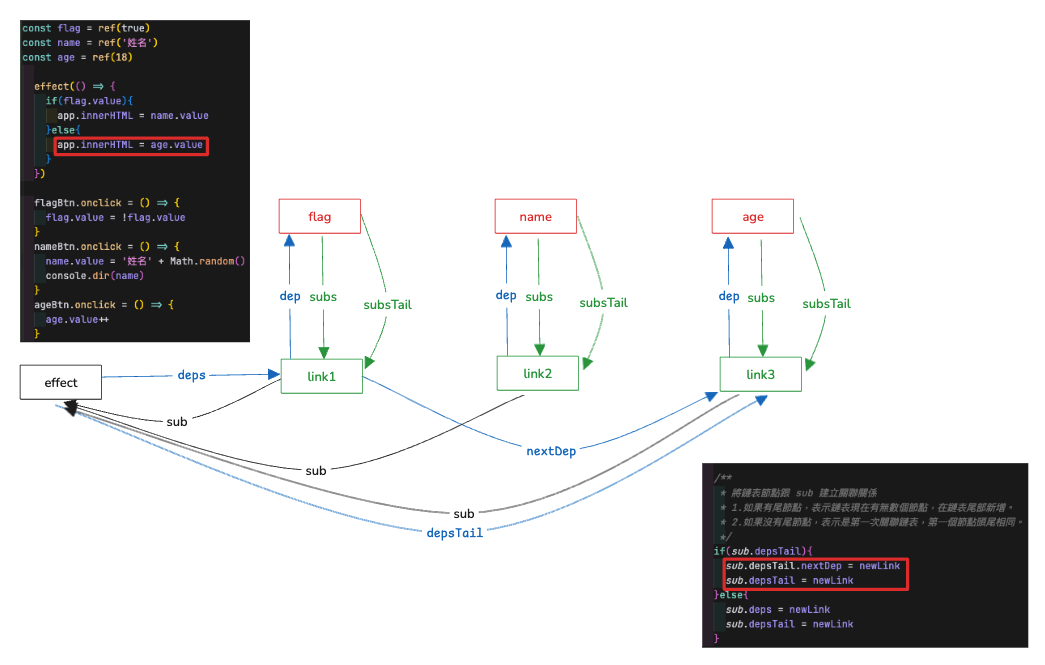Click the green link2 node

(537, 373)
